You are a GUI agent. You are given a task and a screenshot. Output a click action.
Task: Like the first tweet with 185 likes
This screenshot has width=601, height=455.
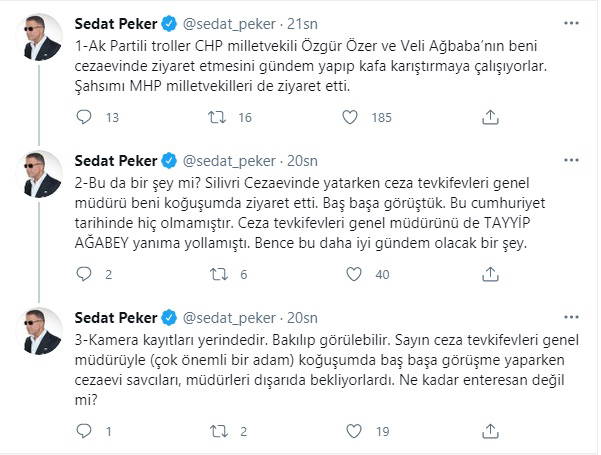pos(346,118)
